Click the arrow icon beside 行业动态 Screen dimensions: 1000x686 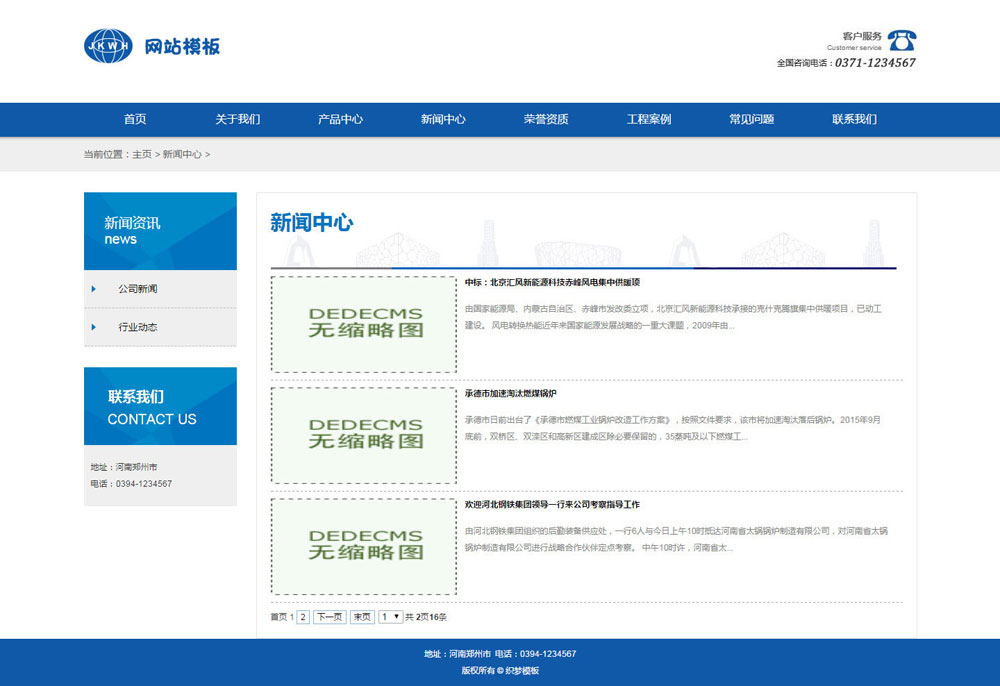pos(92,327)
